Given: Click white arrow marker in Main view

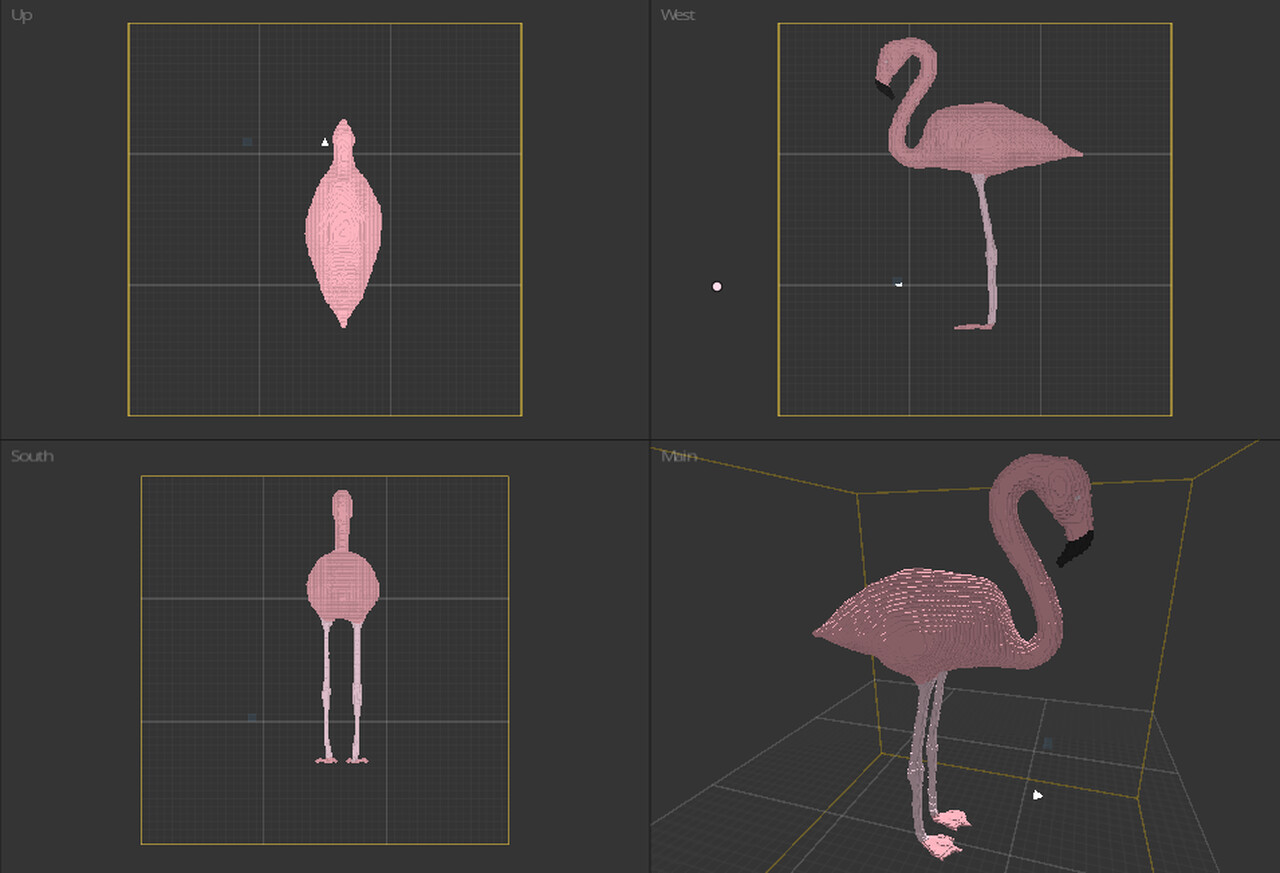Looking at the screenshot, I should click(1038, 795).
